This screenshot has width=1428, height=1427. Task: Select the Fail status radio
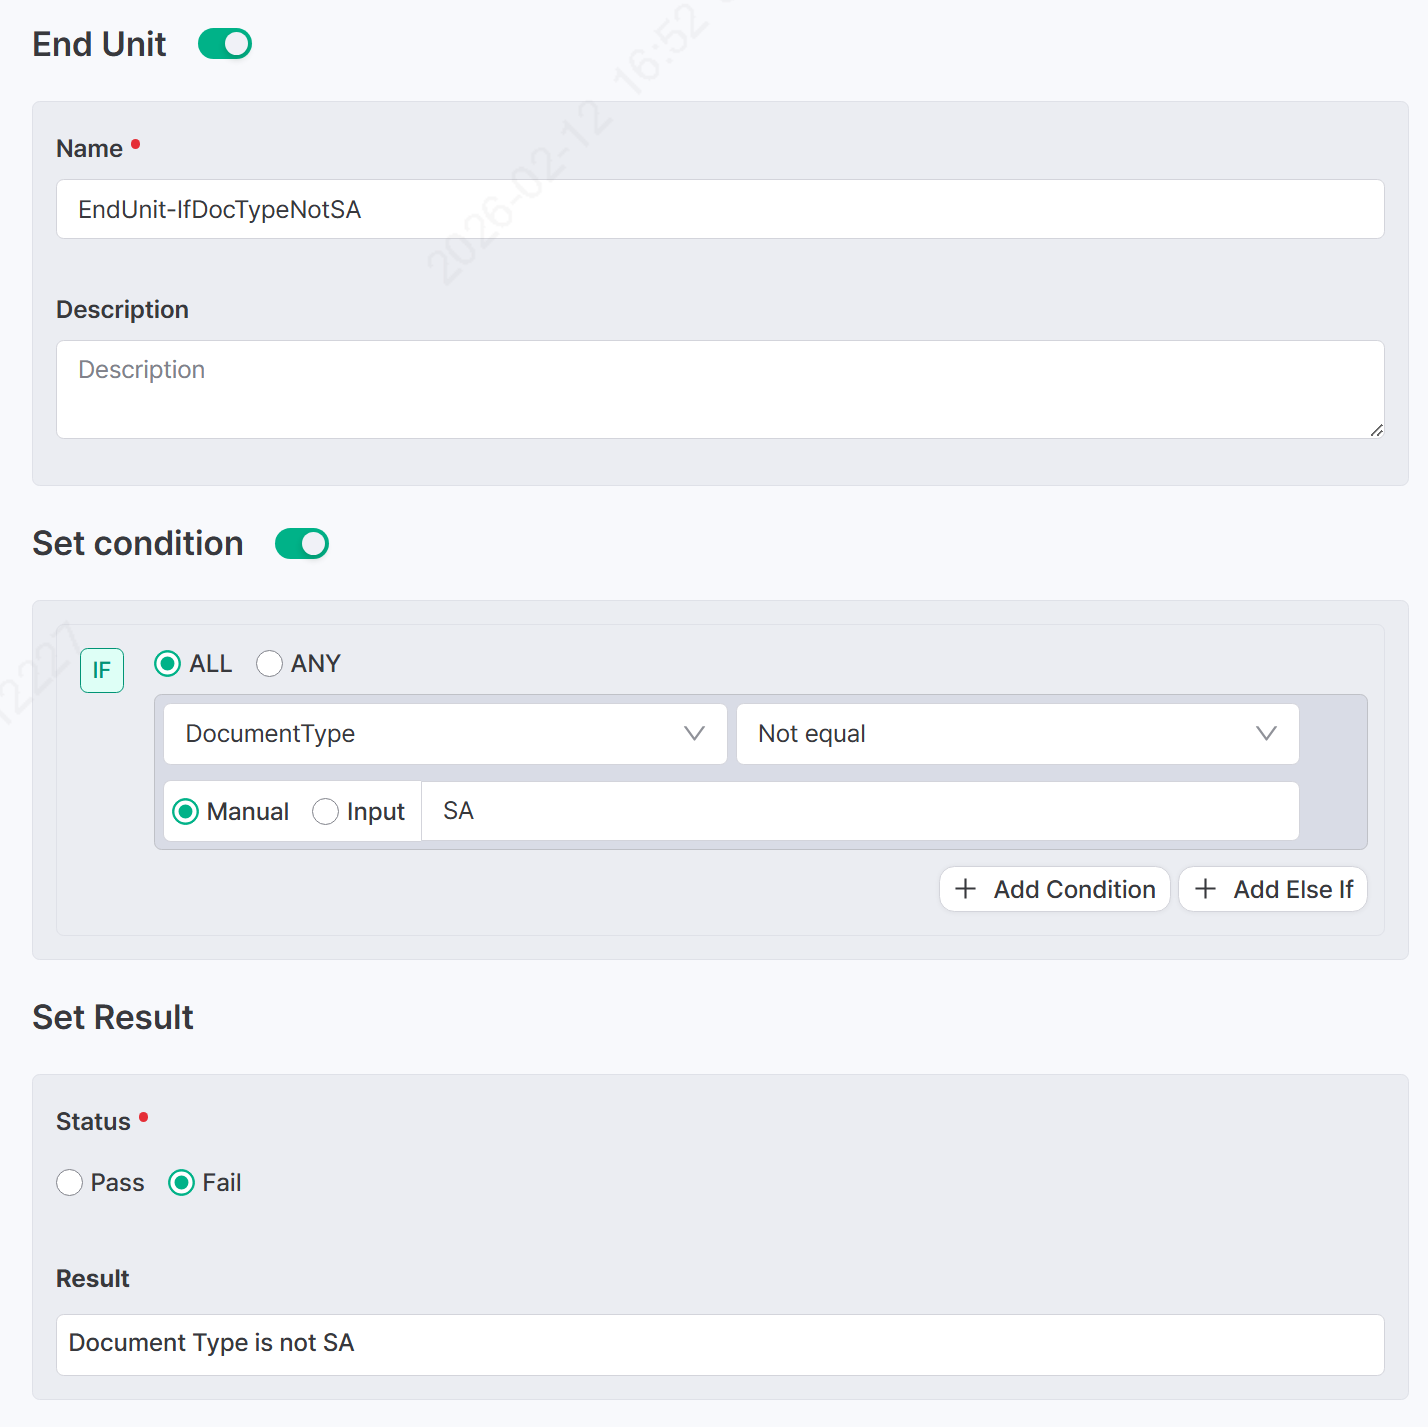[x=182, y=1183]
